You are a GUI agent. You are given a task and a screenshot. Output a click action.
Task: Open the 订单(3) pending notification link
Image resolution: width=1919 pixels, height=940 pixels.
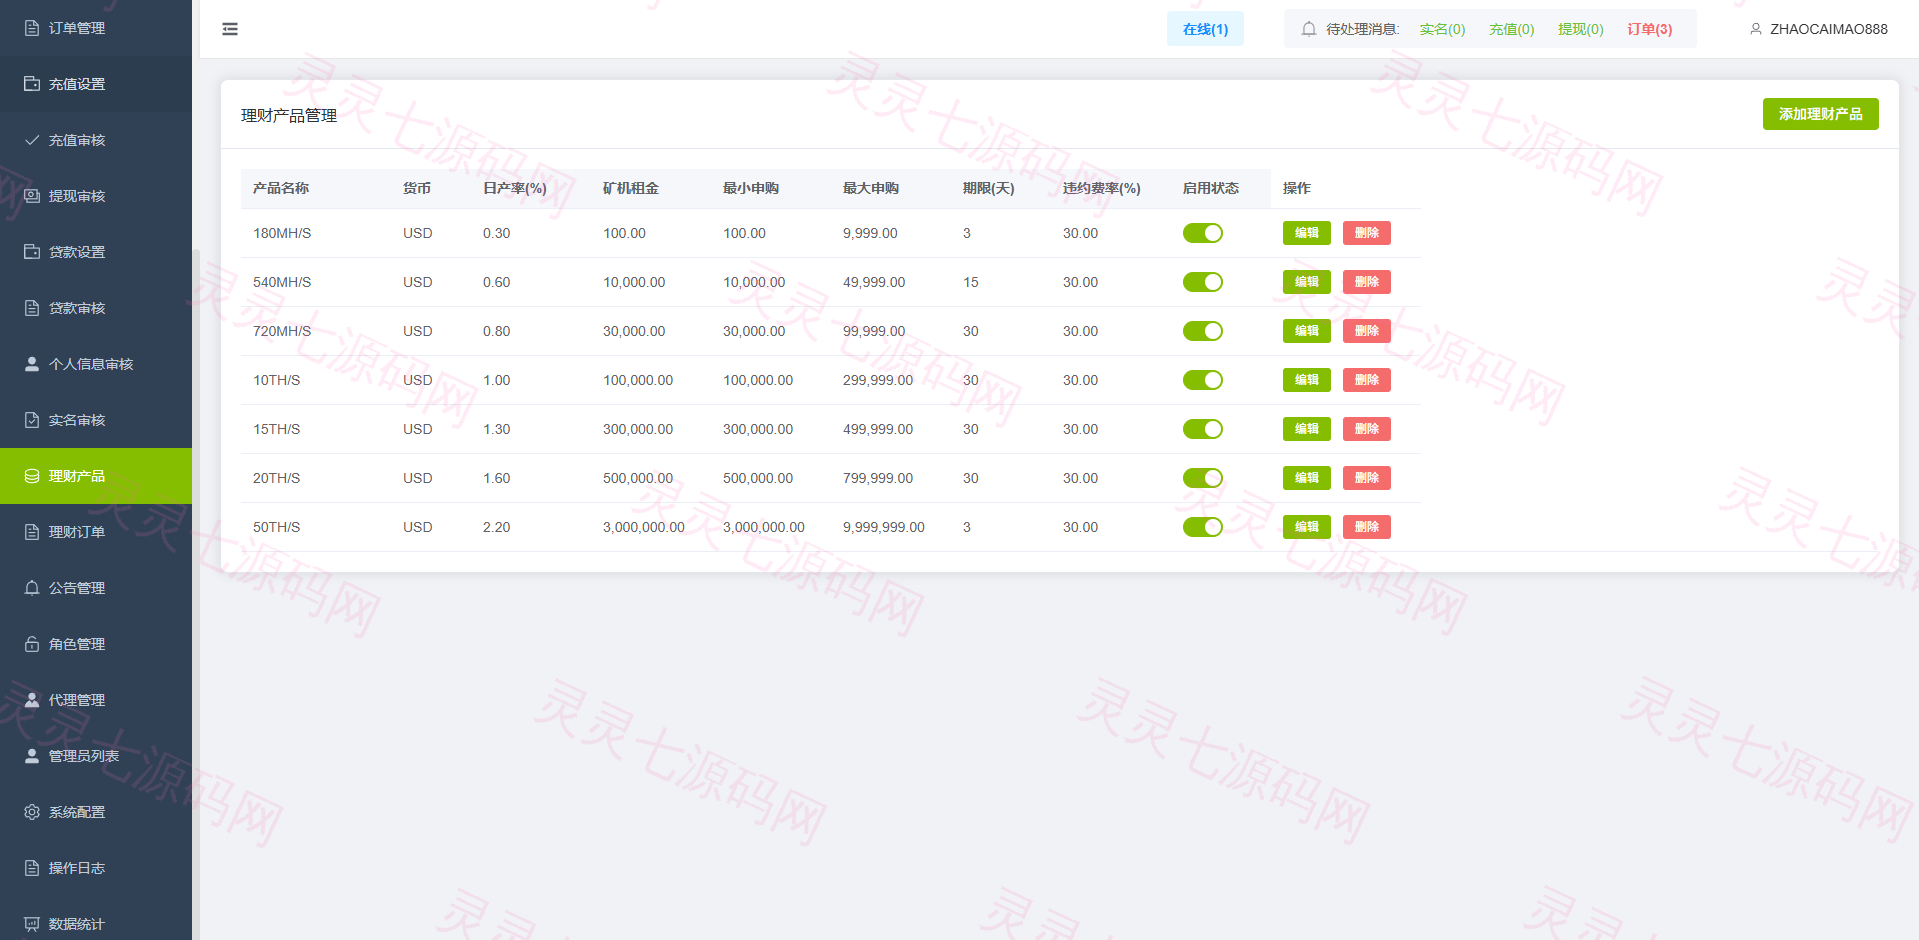coord(1649,29)
